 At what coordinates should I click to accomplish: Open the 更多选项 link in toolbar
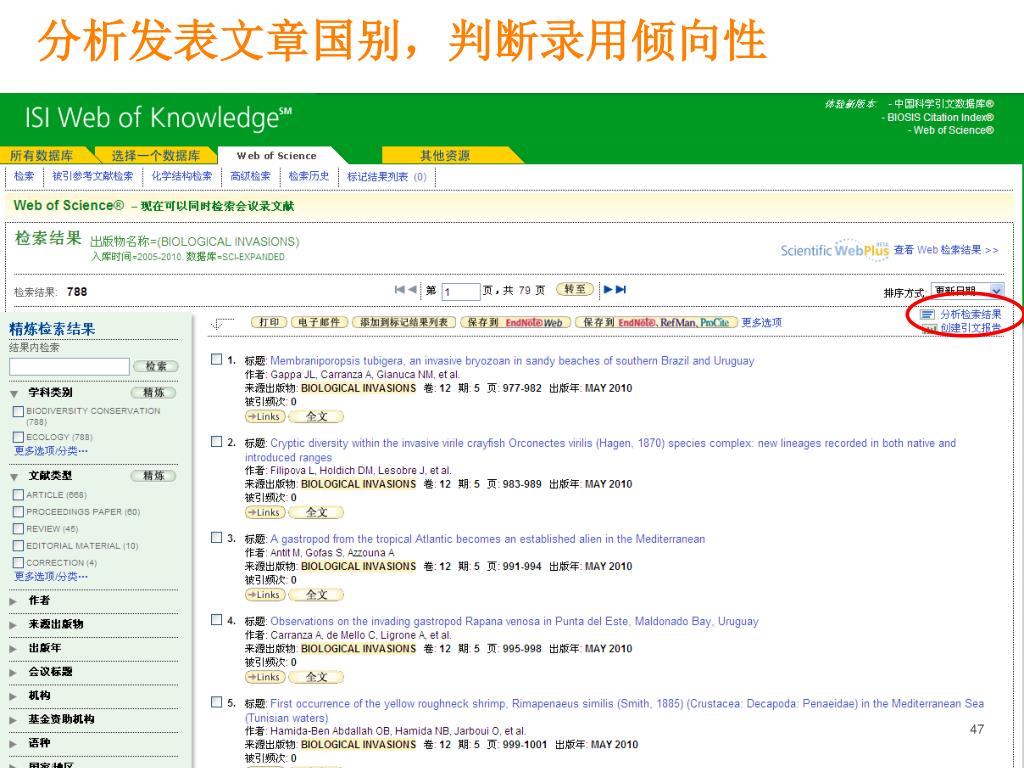click(761, 323)
